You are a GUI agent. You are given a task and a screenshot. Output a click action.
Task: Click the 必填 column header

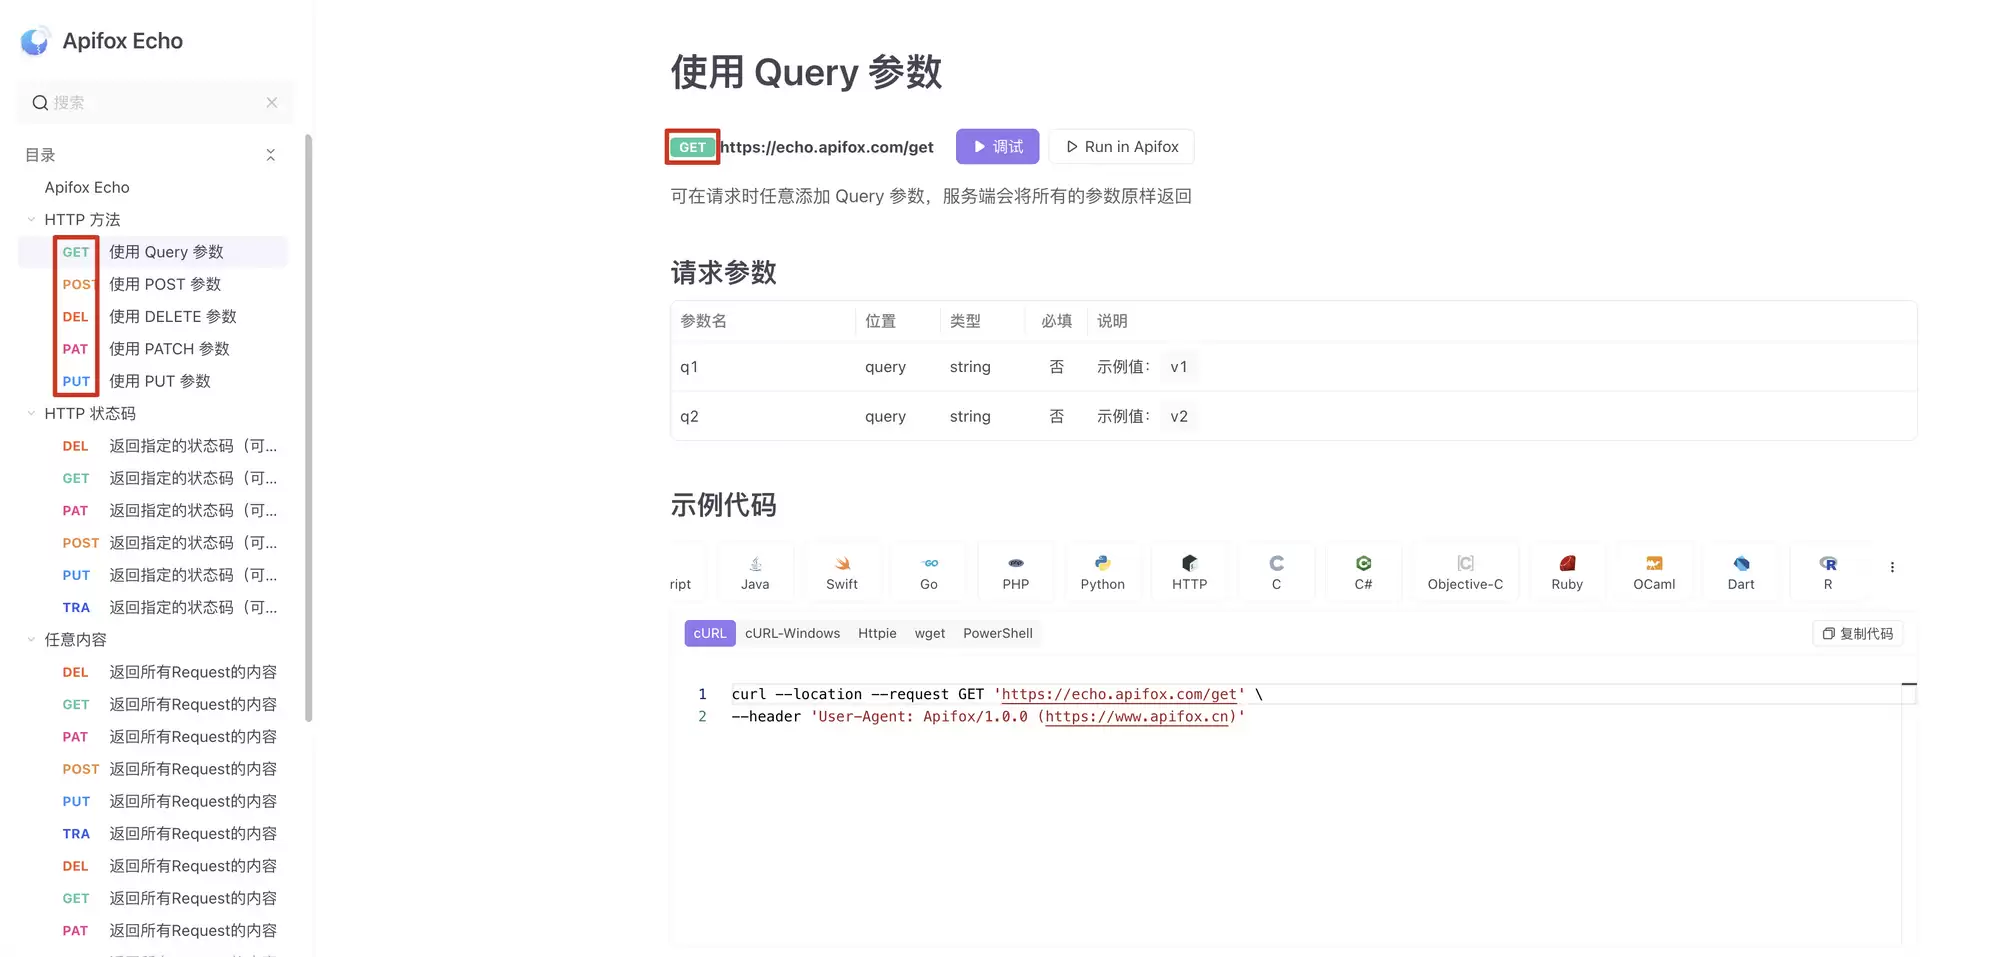(1056, 321)
